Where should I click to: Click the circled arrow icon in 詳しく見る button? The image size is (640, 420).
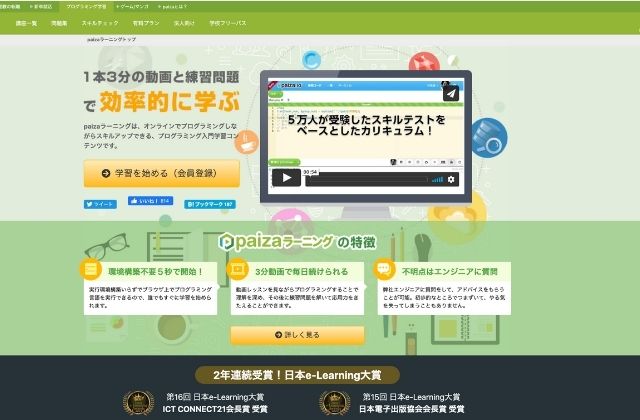278,335
